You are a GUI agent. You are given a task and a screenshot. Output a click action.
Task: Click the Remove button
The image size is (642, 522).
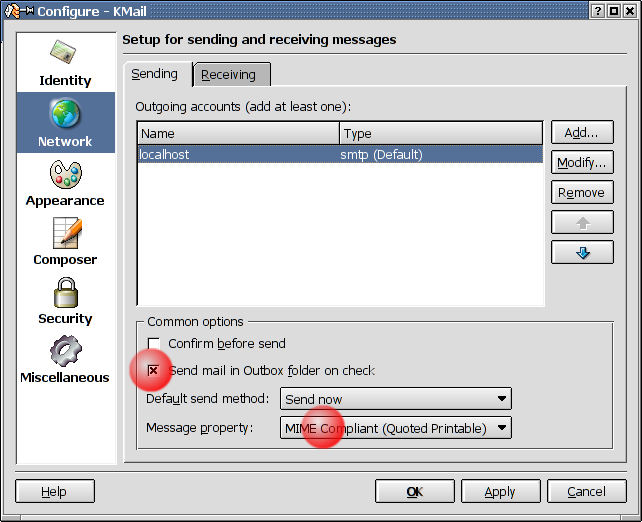click(582, 192)
